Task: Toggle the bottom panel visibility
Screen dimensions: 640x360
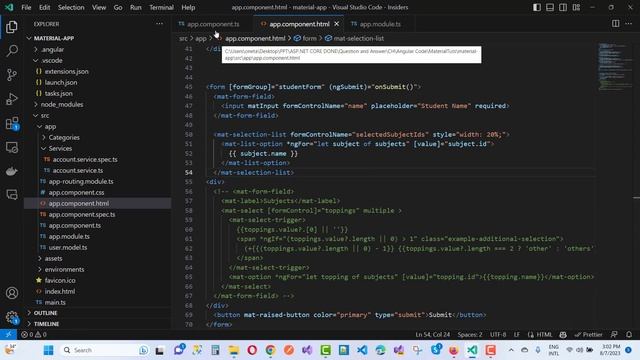Action: pos(550,7)
